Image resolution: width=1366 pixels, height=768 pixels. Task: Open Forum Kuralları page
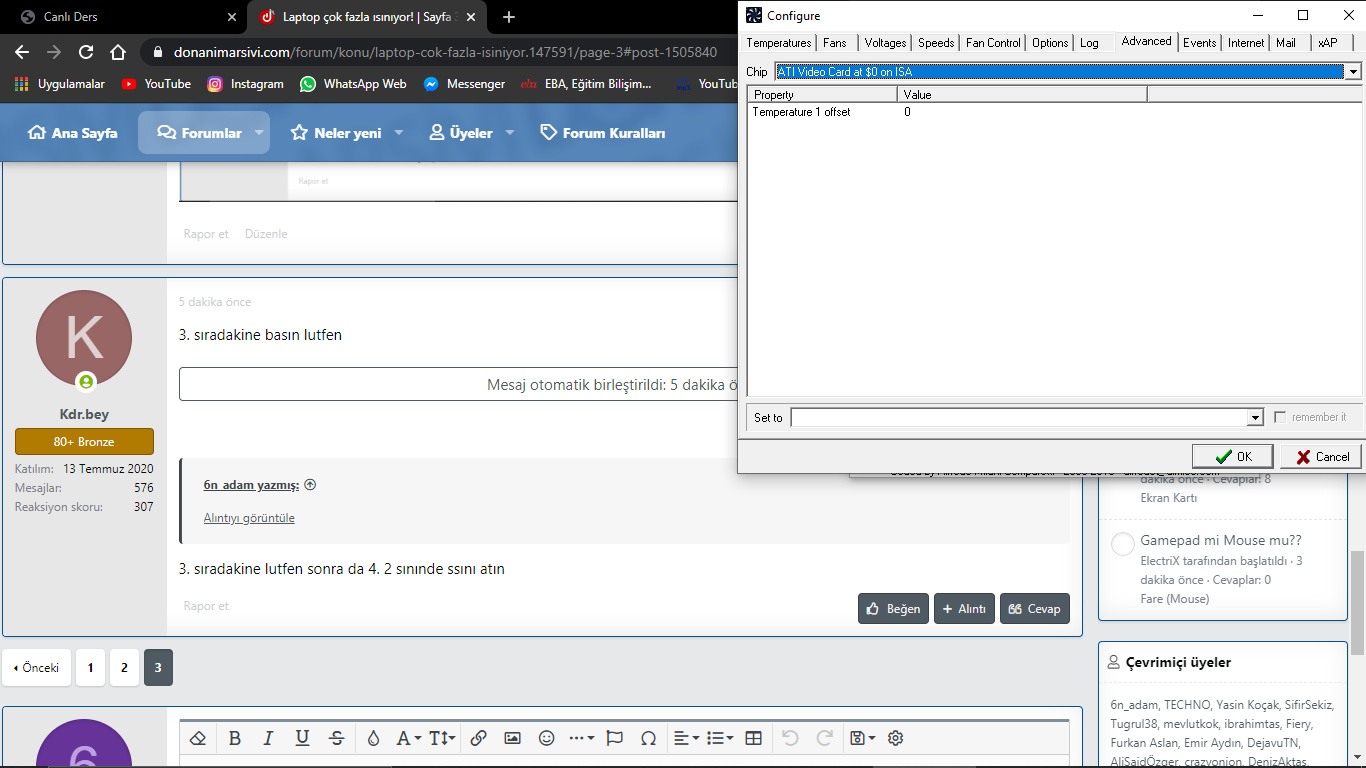coord(603,133)
